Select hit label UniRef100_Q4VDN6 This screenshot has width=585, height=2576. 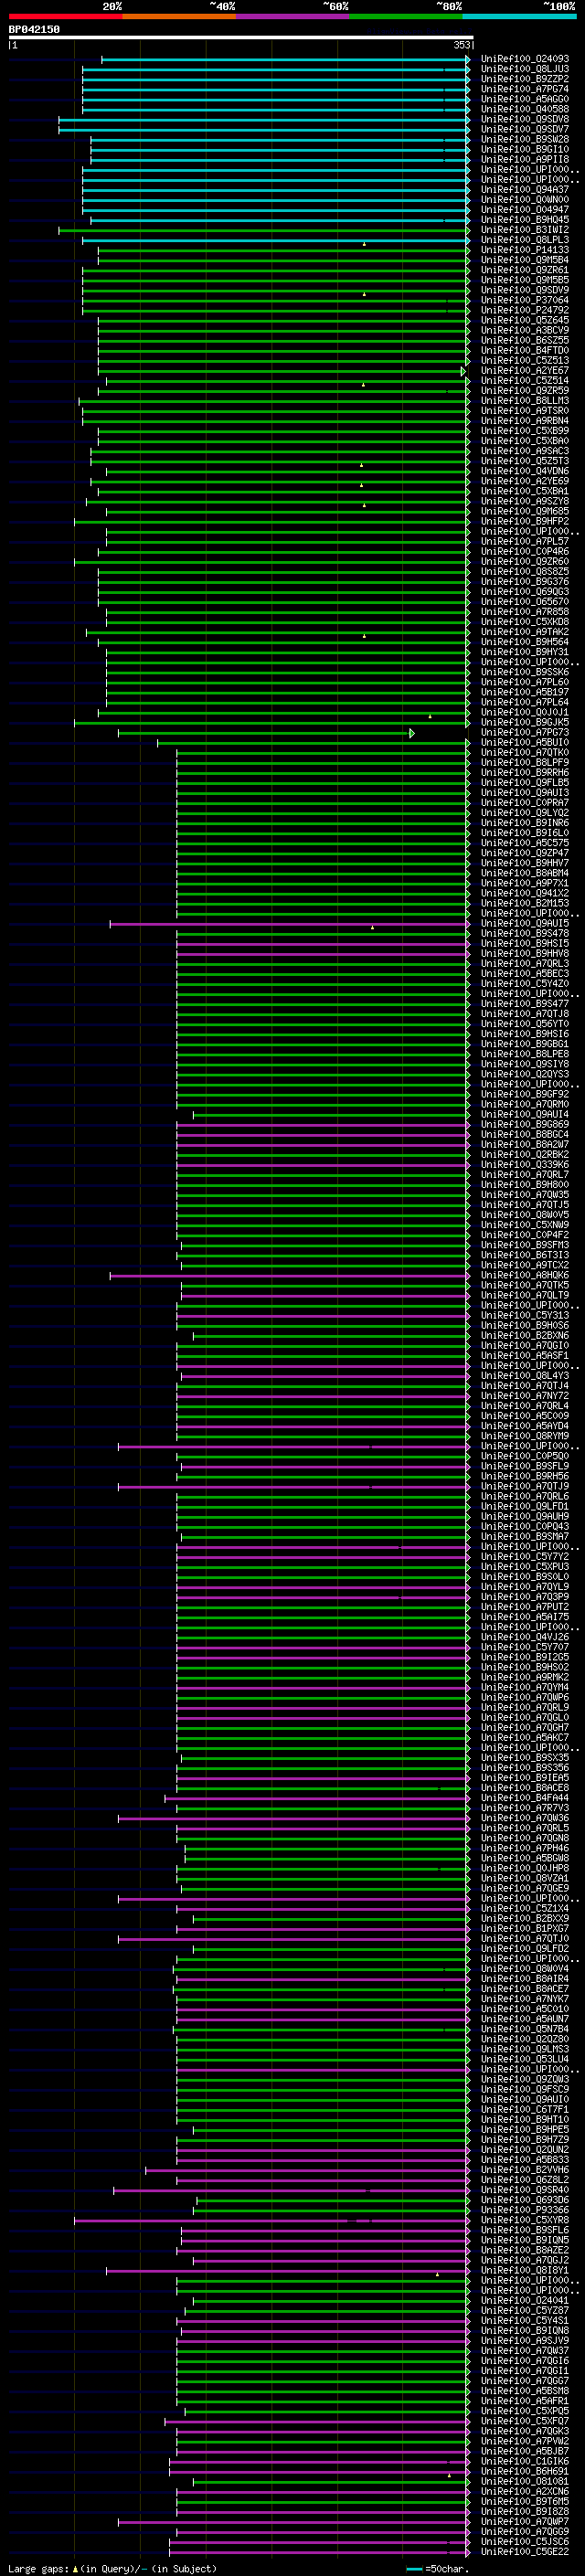(x=525, y=471)
